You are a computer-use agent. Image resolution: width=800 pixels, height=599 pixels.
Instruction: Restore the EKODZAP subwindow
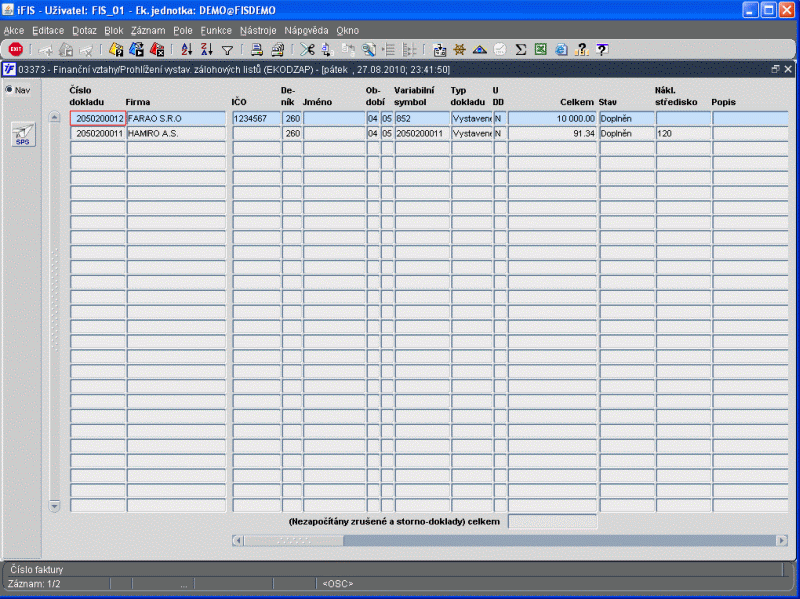click(x=775, y=69)
